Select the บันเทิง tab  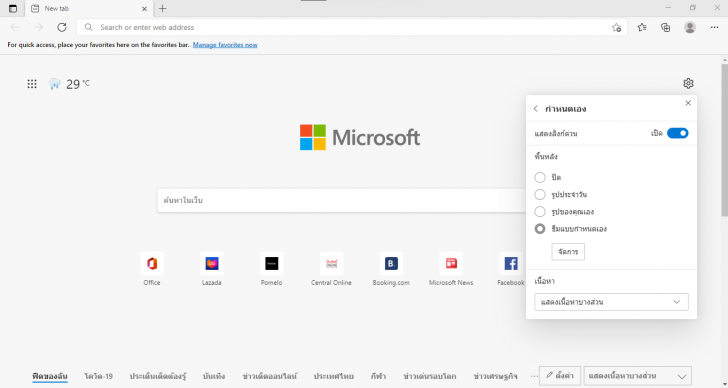click(214, 376)
